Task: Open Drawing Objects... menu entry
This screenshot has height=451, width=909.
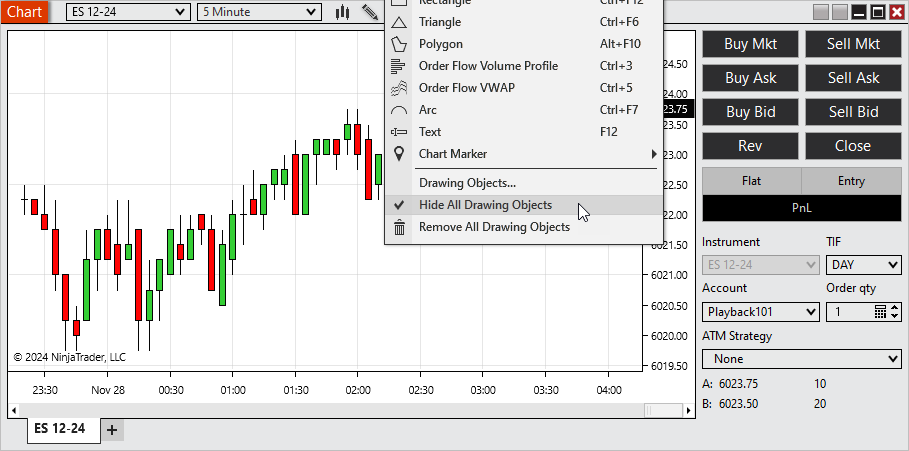Action: (x=467, y=183)
